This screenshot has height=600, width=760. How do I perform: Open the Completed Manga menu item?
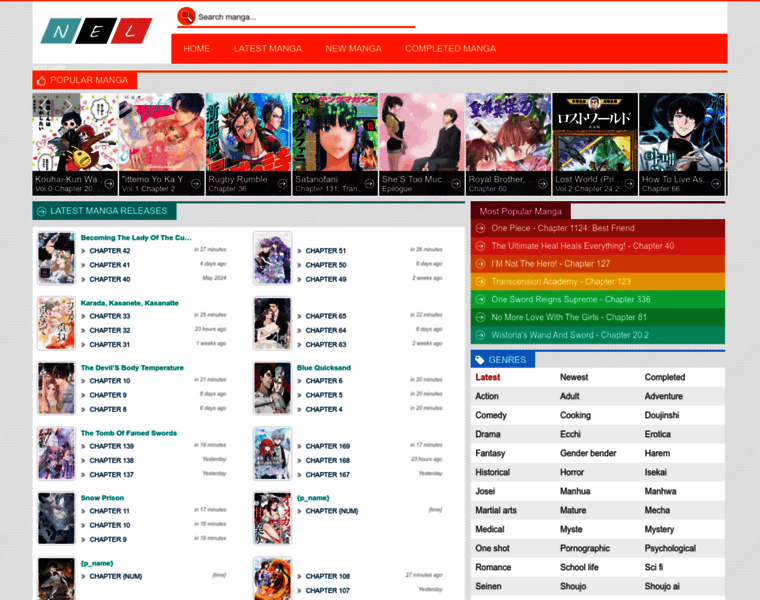[x=450, y=48]
